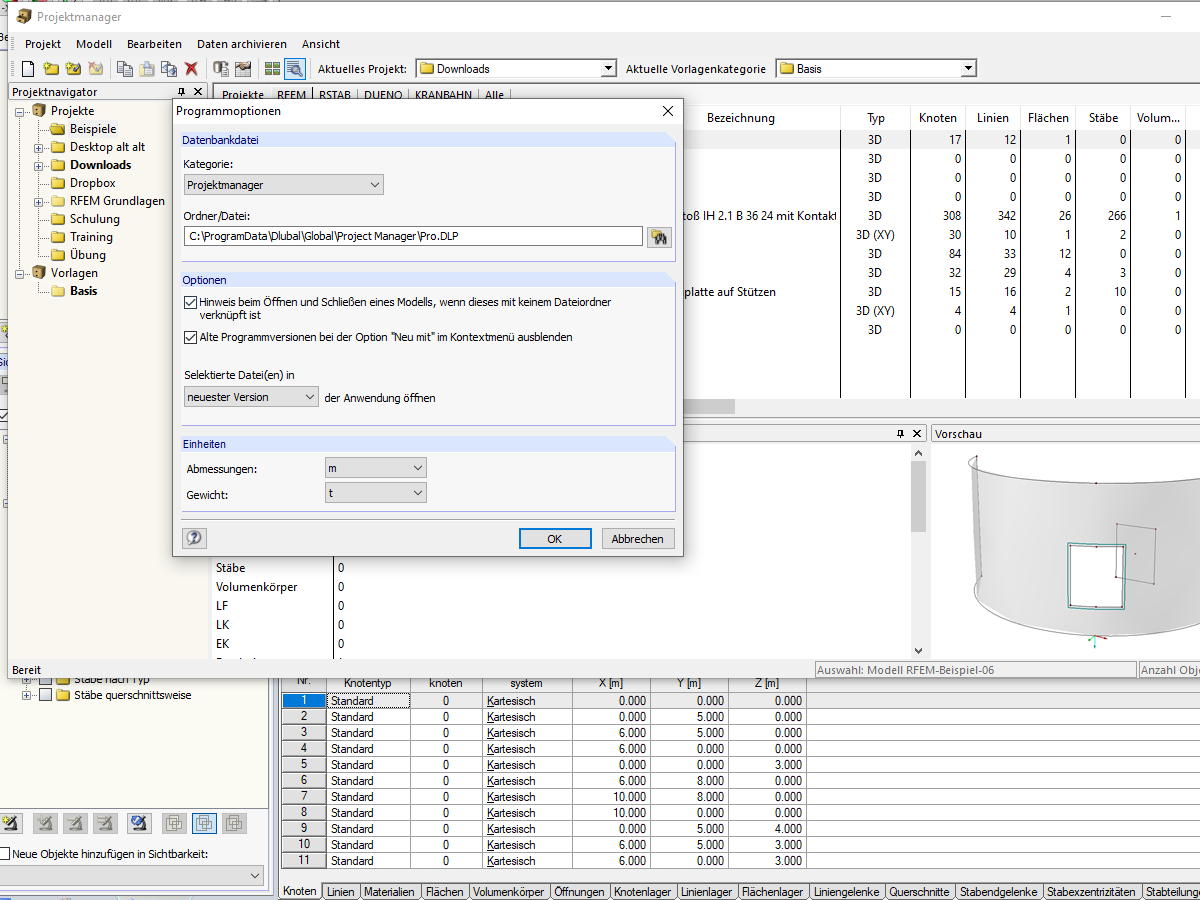
Task: Select the Beispiele folder in tree
Action: pos(93,129)
